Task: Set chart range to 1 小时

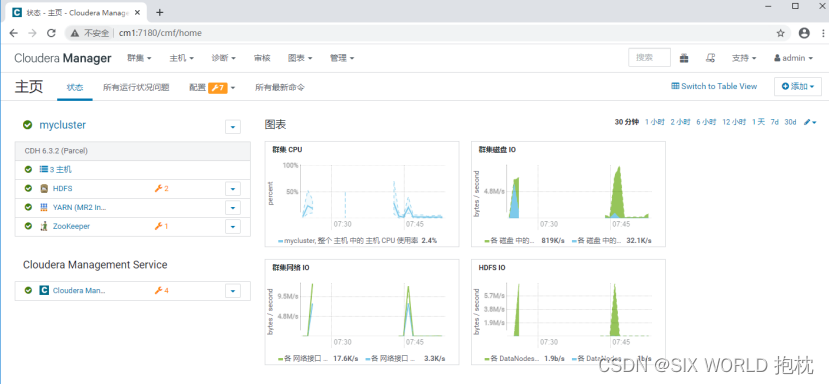Action: 655,122
